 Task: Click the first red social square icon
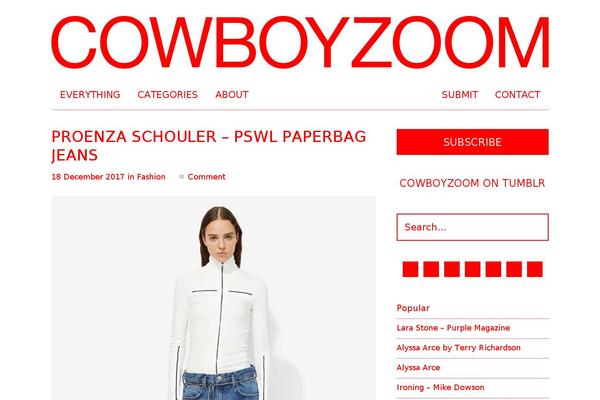[410, 269]
